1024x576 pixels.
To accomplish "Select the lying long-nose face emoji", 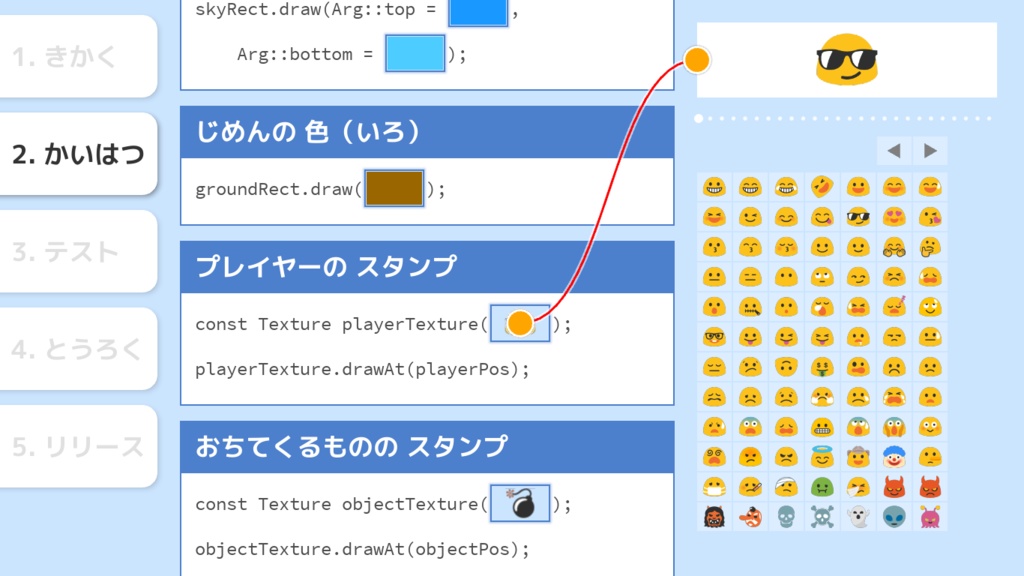I will 930,457.
